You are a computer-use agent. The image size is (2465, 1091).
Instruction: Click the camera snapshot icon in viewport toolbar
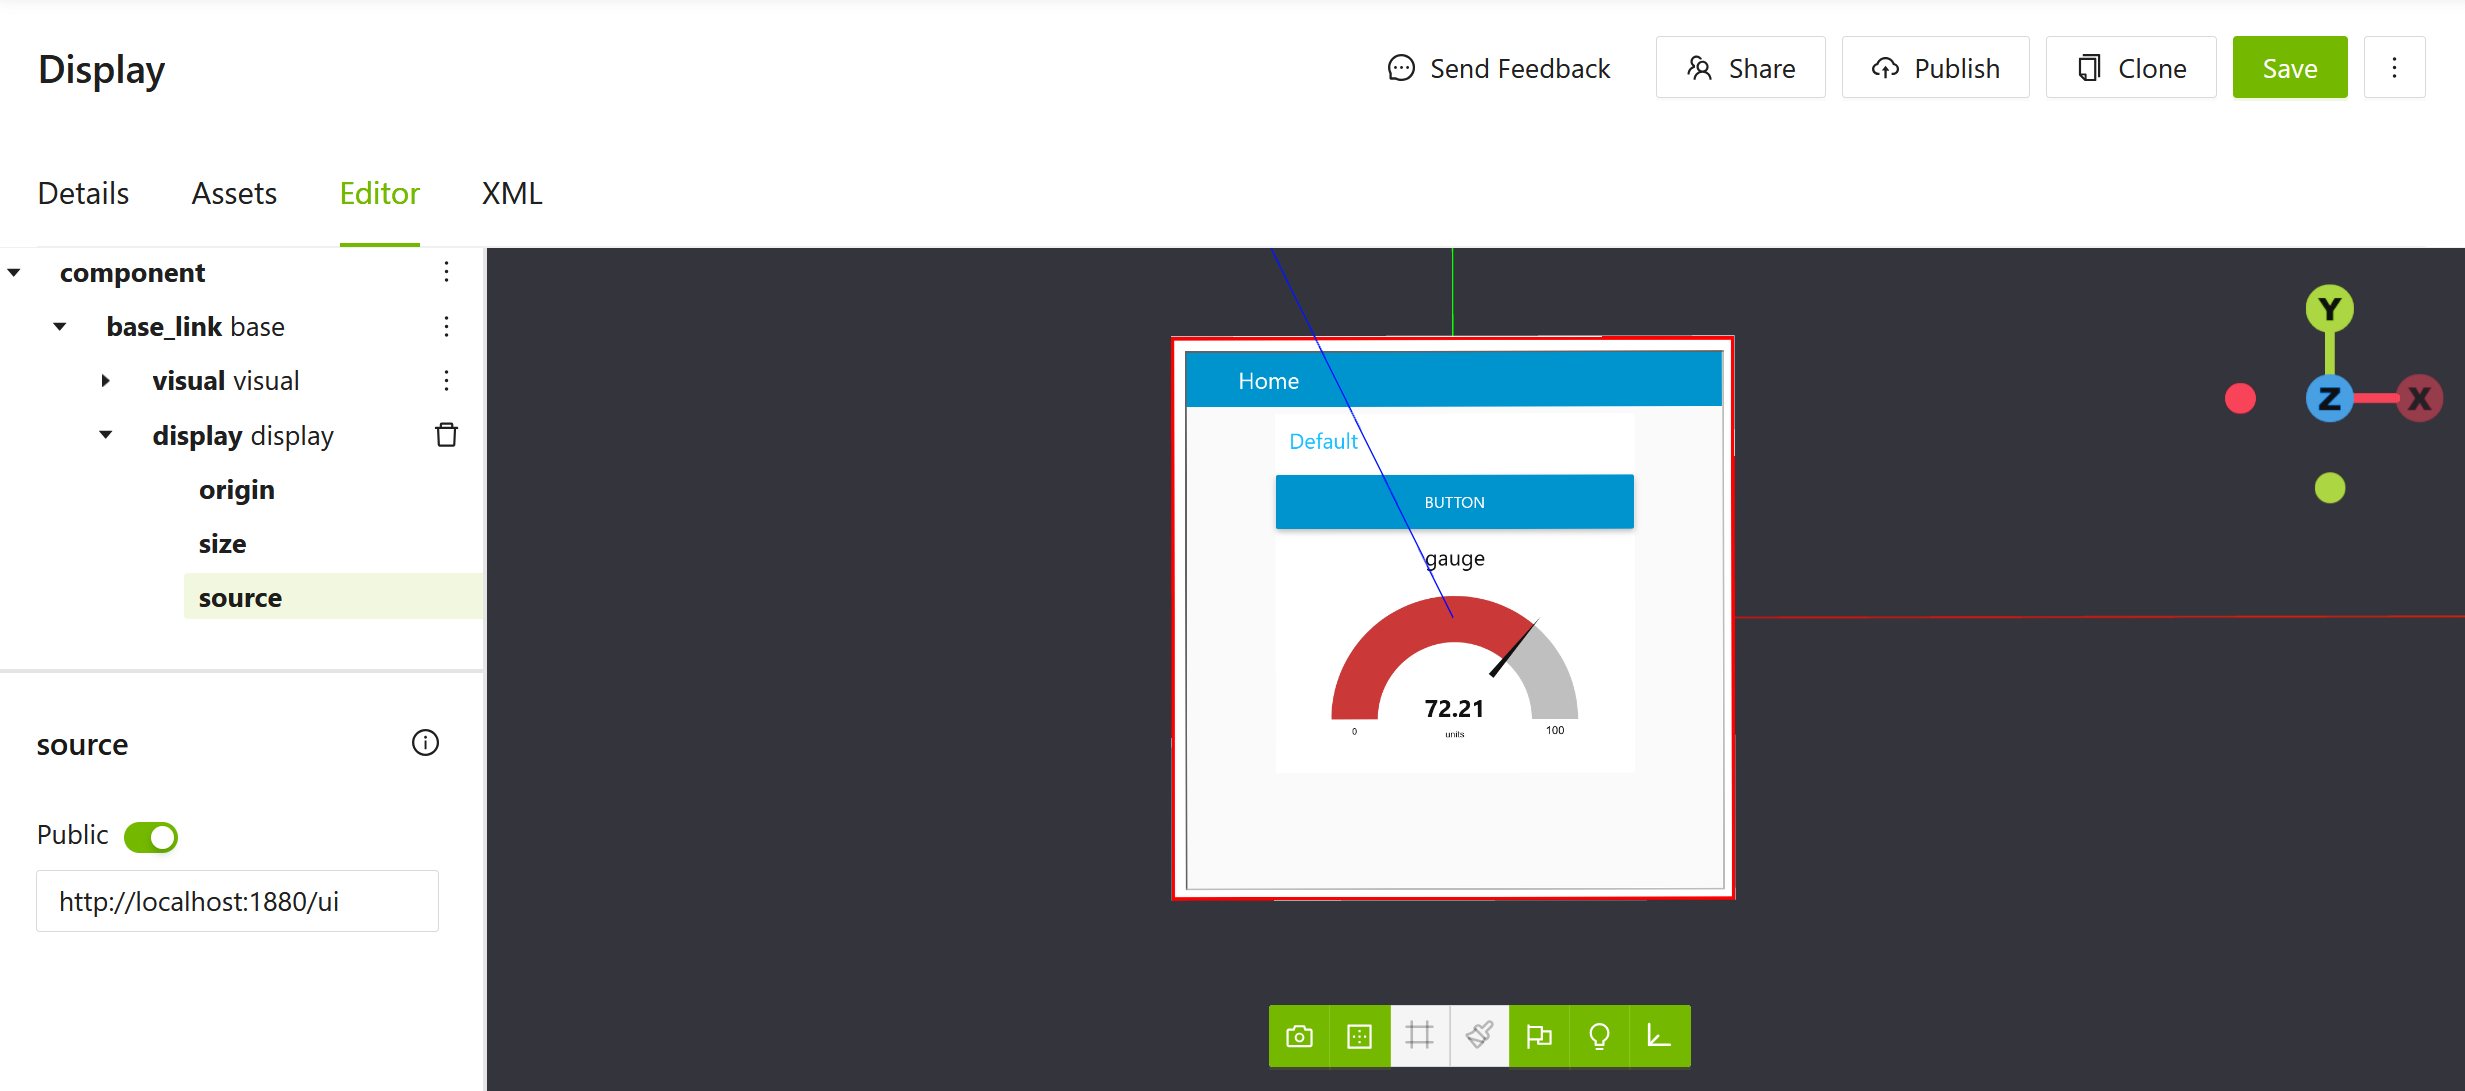click(1299, 1036)
